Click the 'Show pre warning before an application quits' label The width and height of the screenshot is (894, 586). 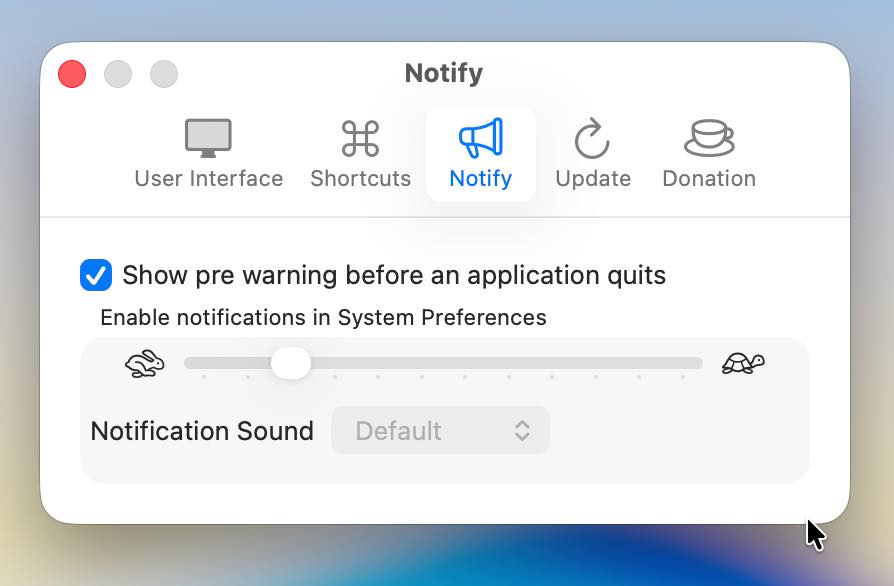(394, 275)
